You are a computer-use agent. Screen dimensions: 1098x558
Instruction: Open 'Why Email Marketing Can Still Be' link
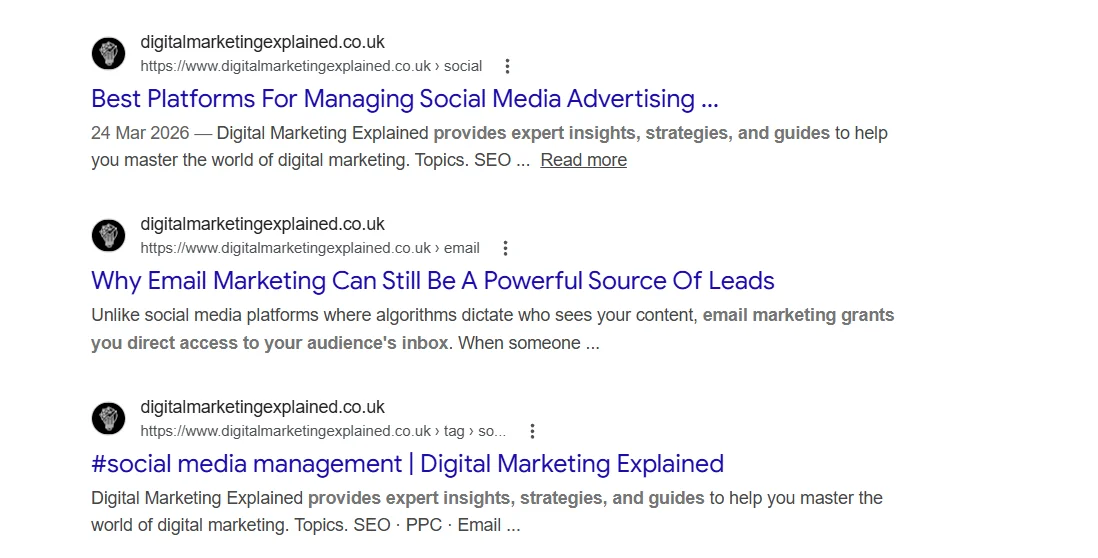pyautogui.click(x=432, y=281)
